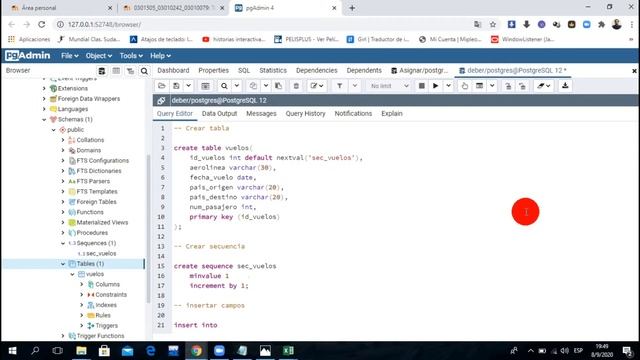Select the Materialized Views tree item
Image resolution: width=640 pixels, height=360 pixels.
[x=102, y=222]
